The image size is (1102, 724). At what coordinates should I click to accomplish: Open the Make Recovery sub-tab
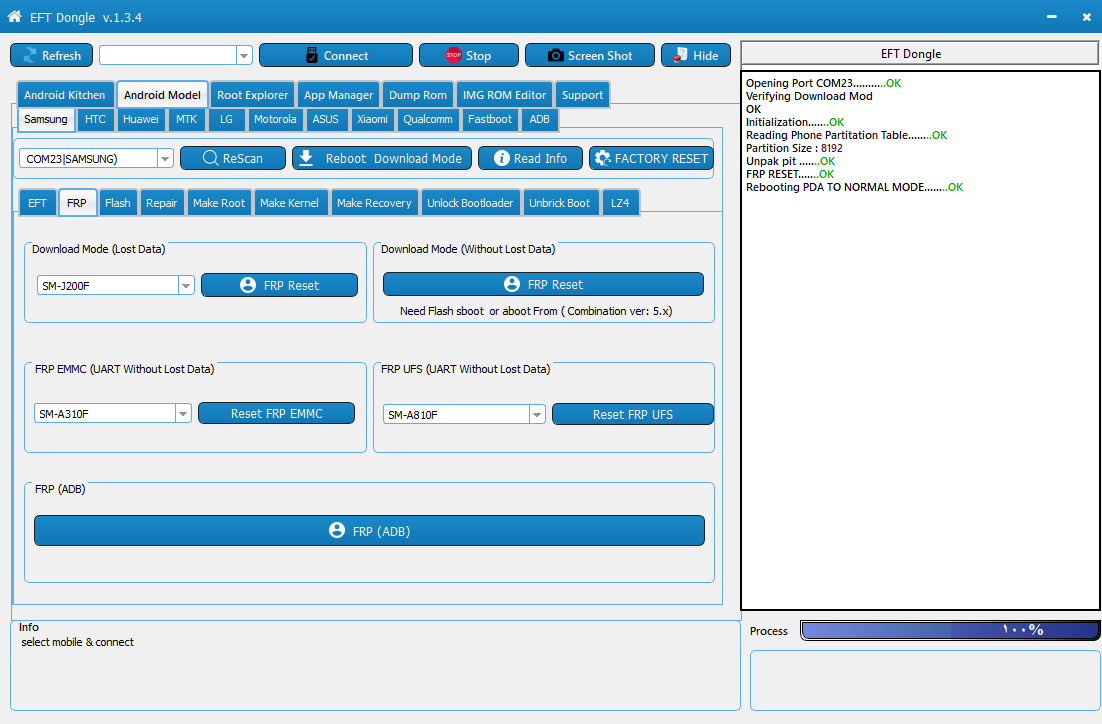[374, 203]
